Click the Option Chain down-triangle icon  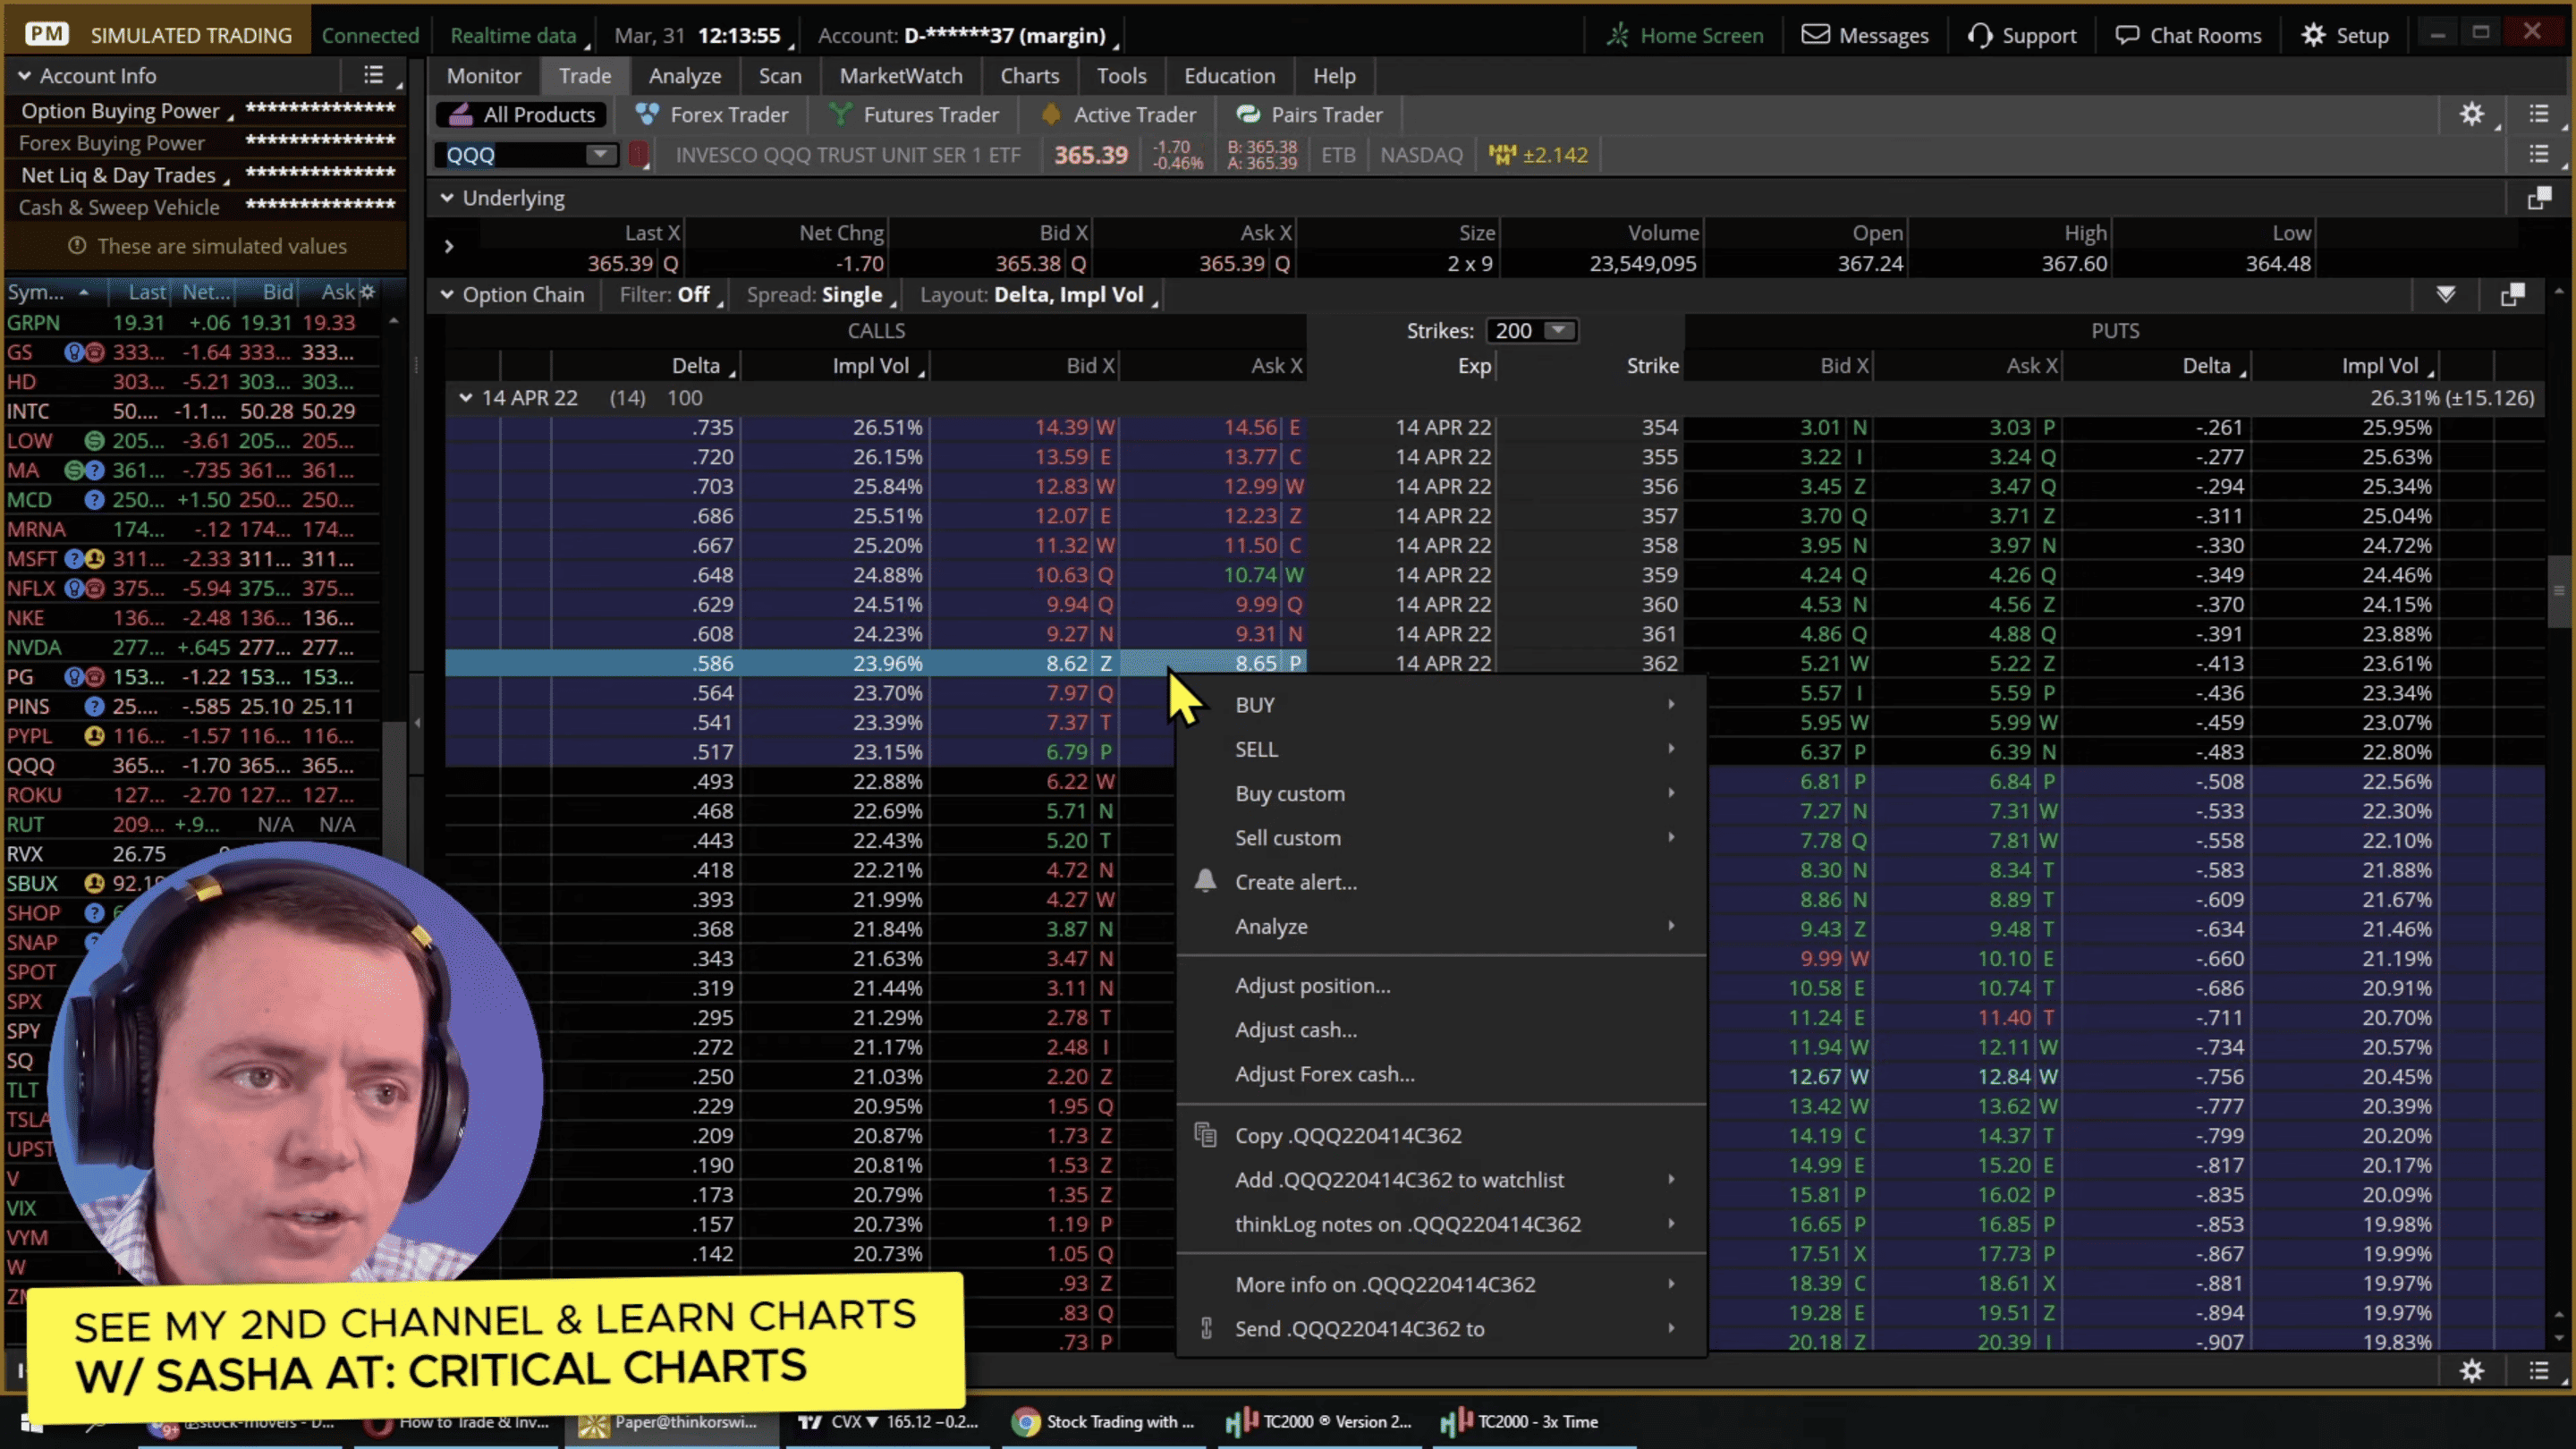pos(2445,295)
